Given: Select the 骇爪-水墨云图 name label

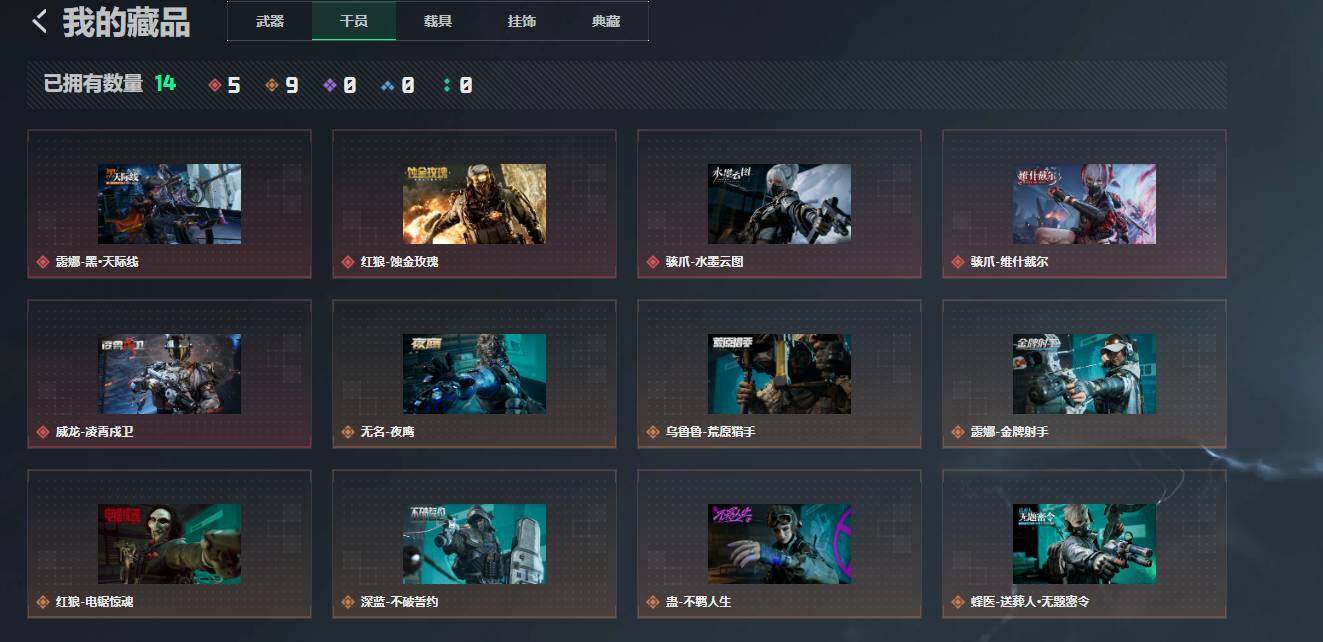Looking at the screenshot, I should click(x=704, y=262).
